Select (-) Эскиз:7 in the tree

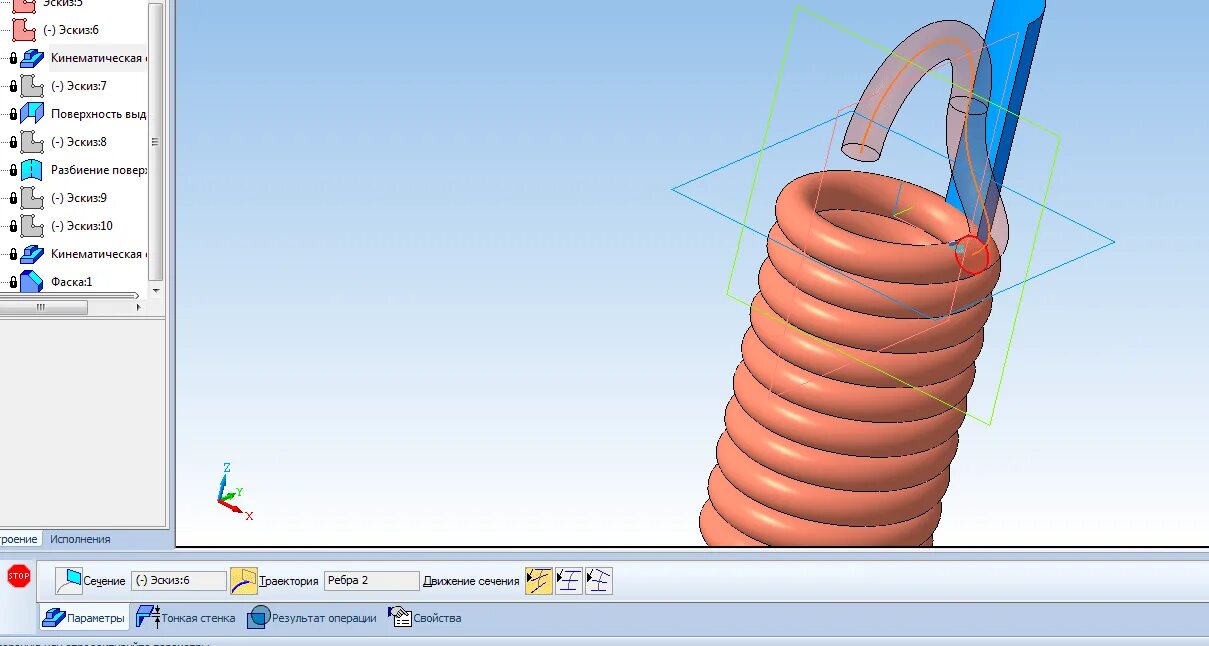79,86
